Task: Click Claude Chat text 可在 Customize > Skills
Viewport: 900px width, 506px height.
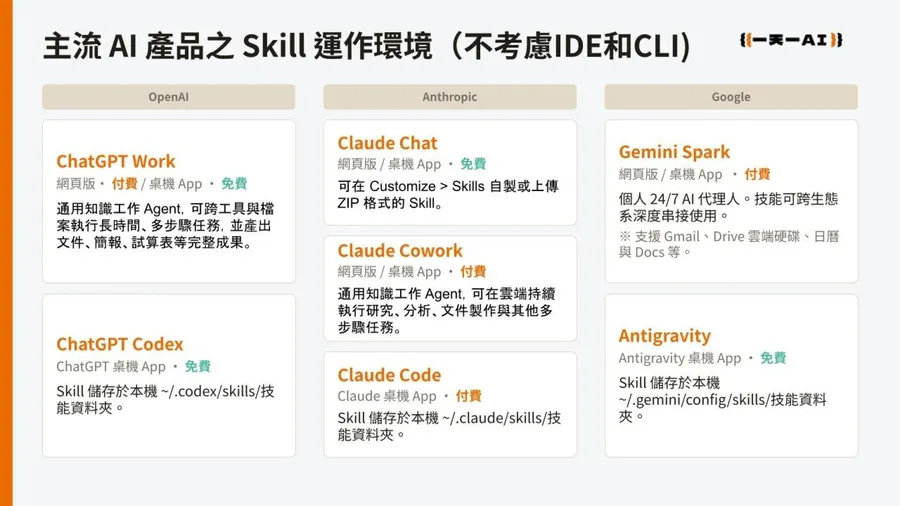Action: (448, 194)
